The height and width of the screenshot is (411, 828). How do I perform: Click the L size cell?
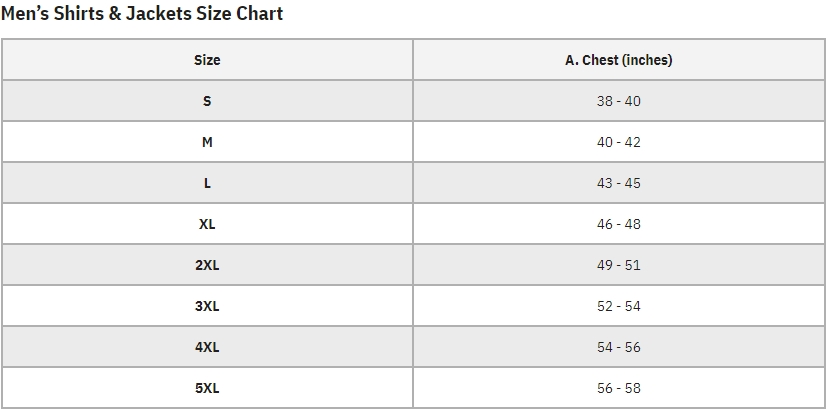coord(207,183)
